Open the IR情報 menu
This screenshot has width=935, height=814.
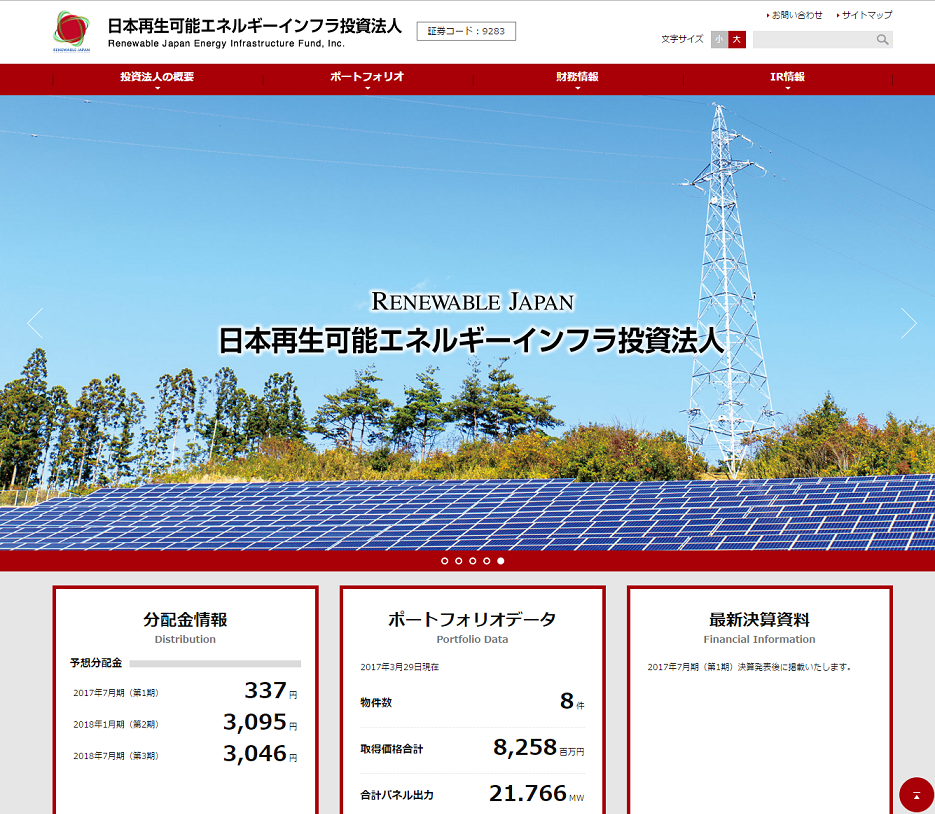click(788, 79)
